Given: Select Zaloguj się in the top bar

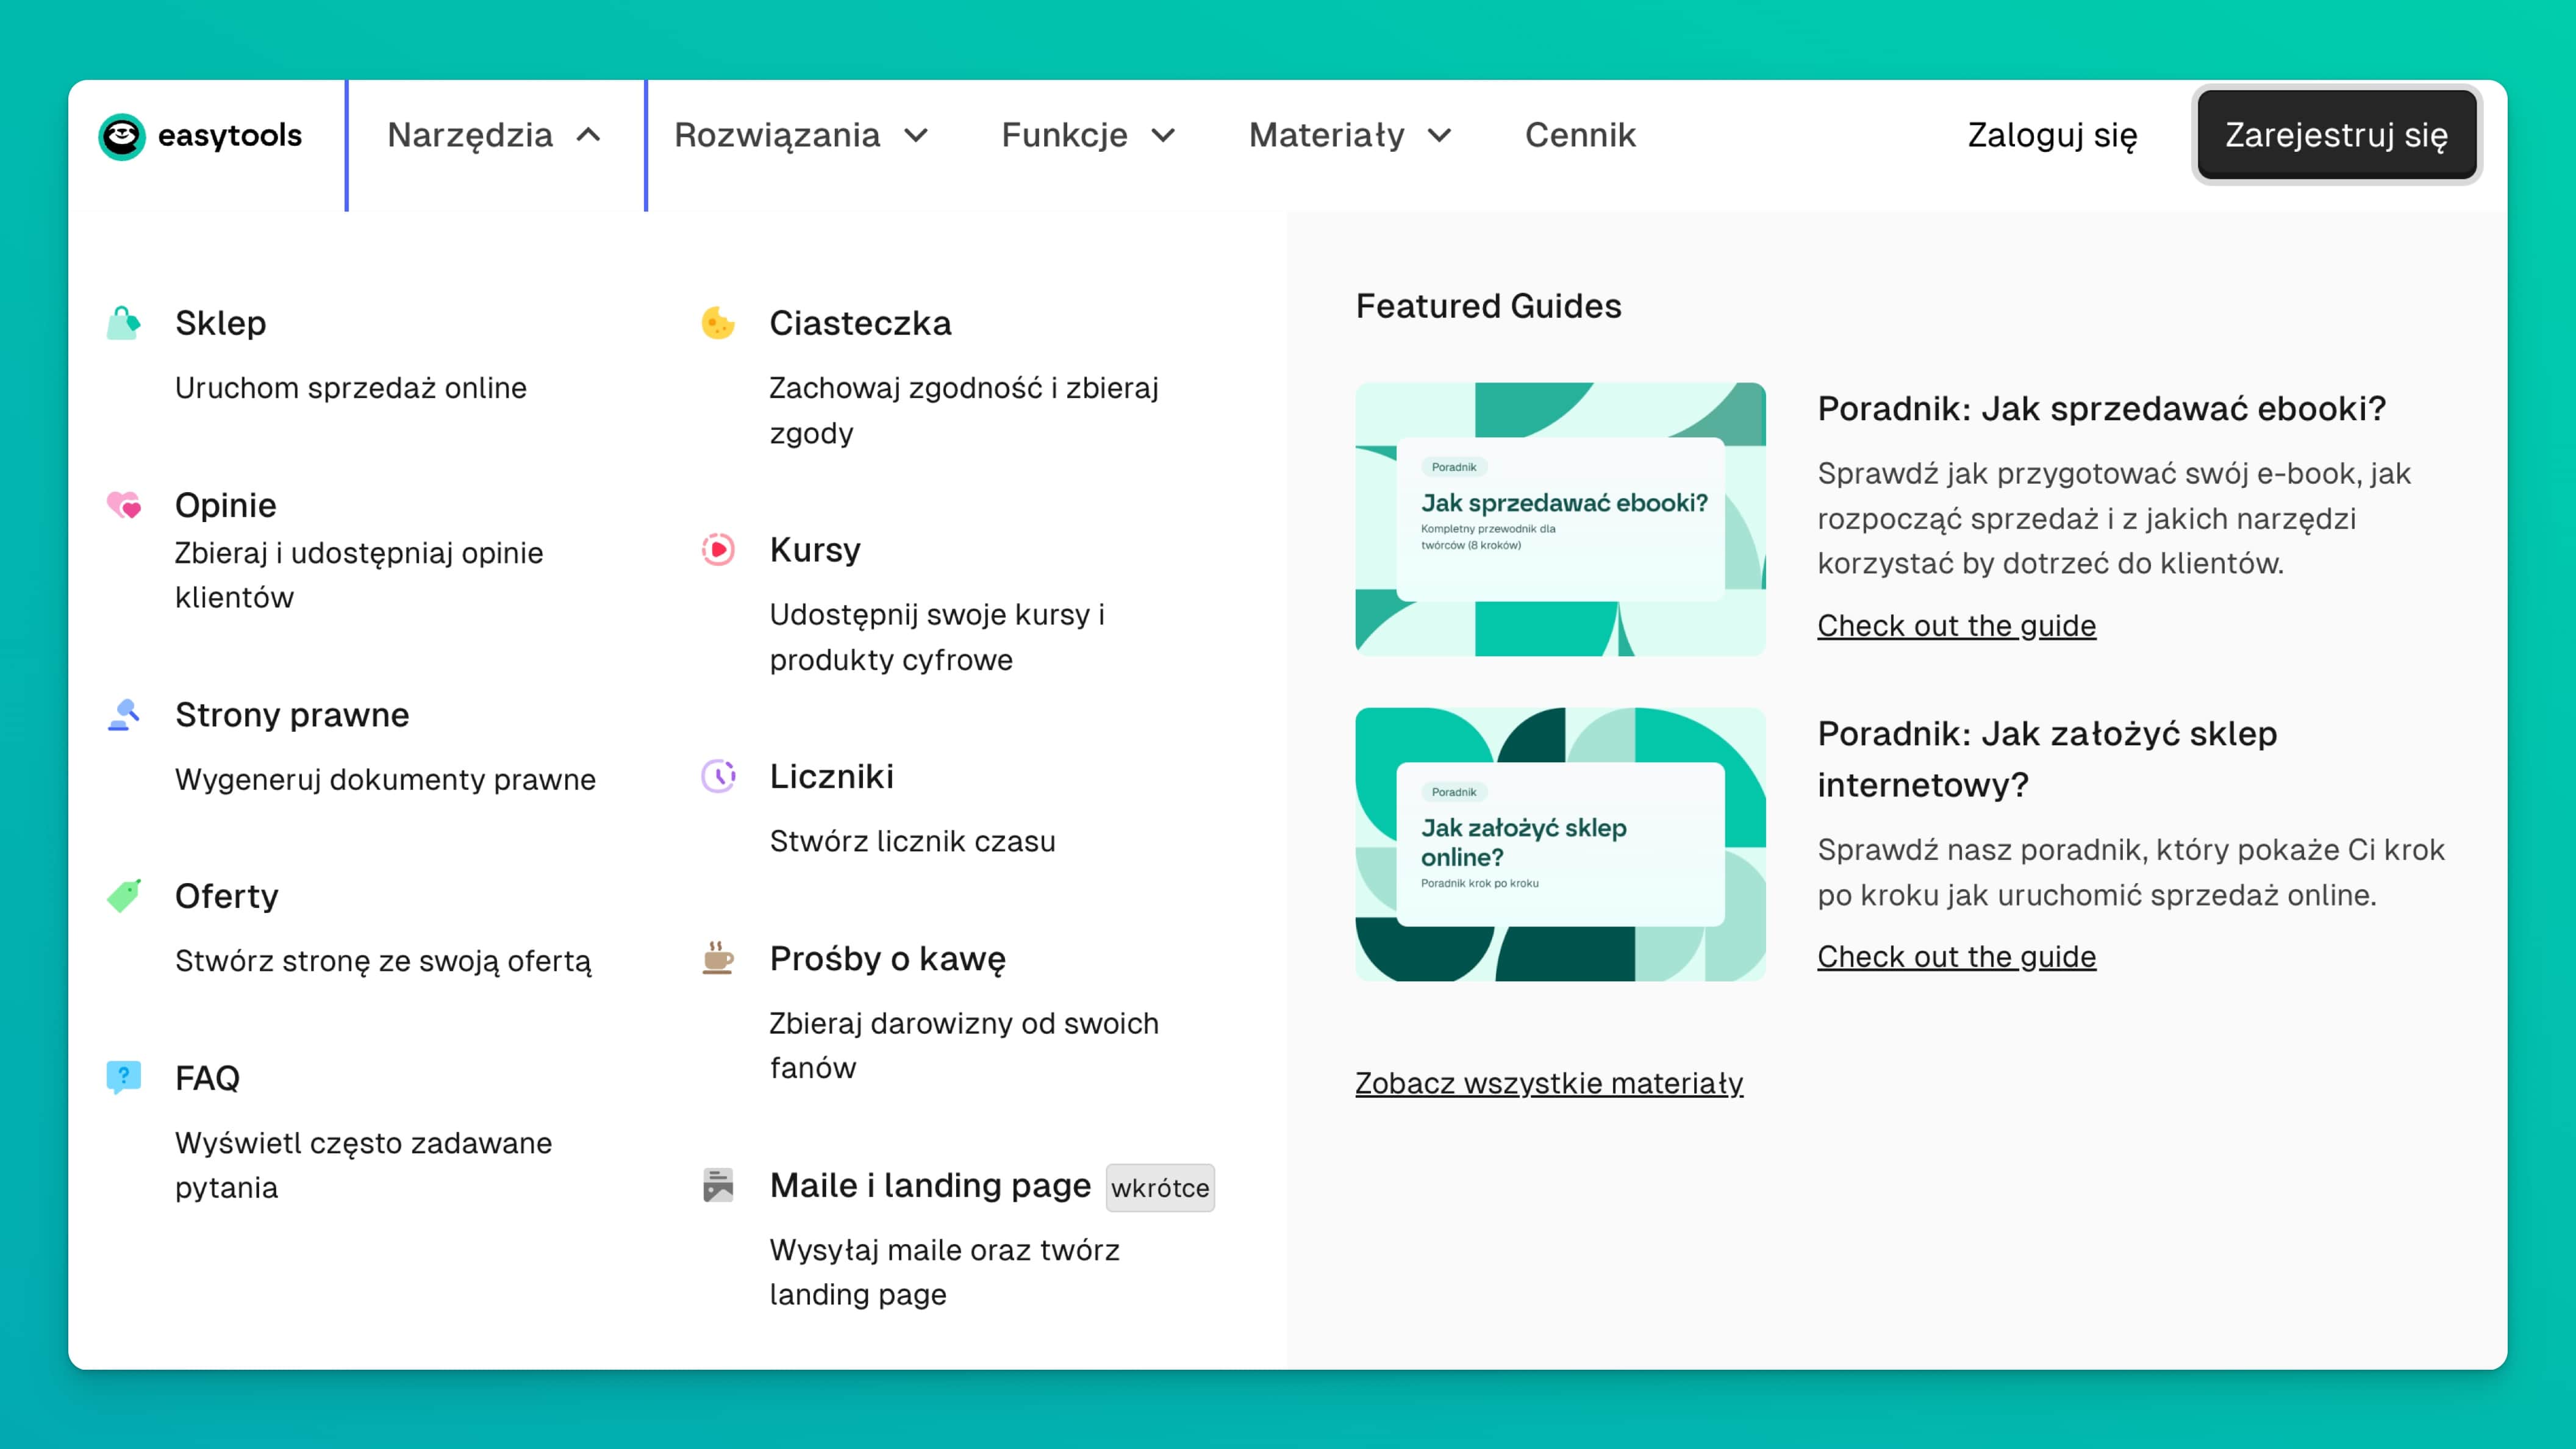Looking at the screenshot, I should (2051, 135).
